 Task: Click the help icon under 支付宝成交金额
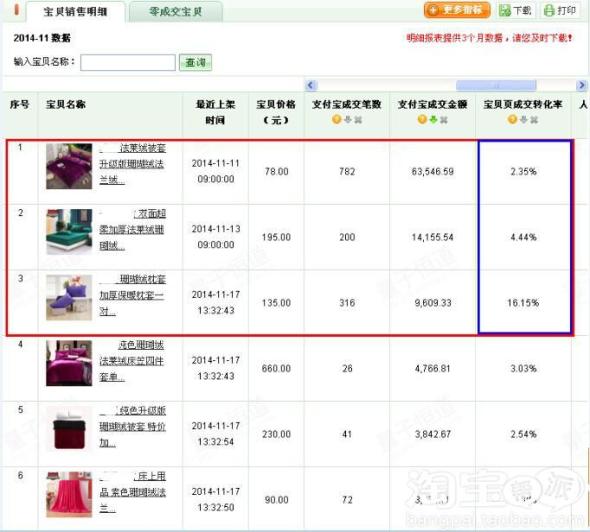click(x=422, y=119)
